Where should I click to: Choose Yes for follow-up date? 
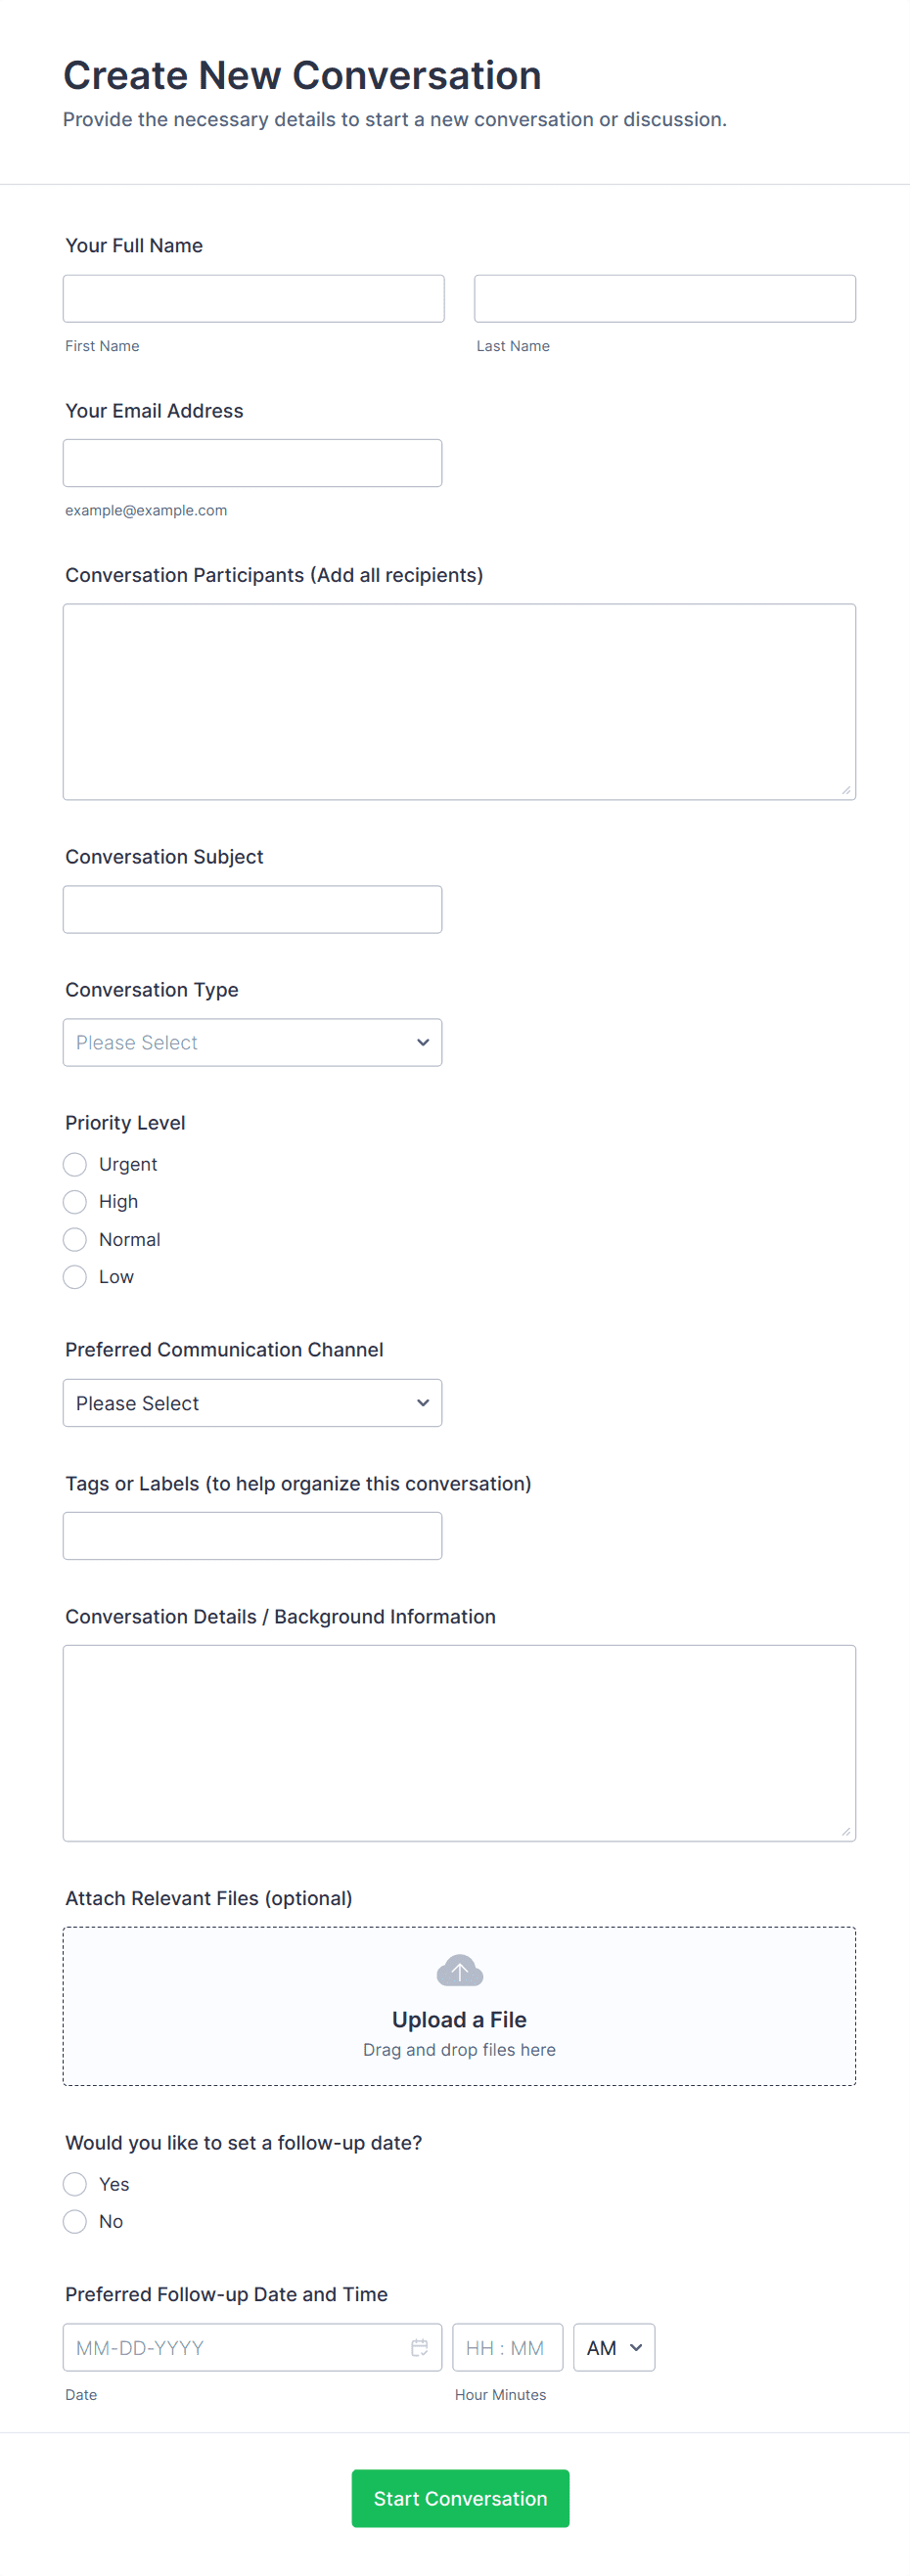point(75,2184)
